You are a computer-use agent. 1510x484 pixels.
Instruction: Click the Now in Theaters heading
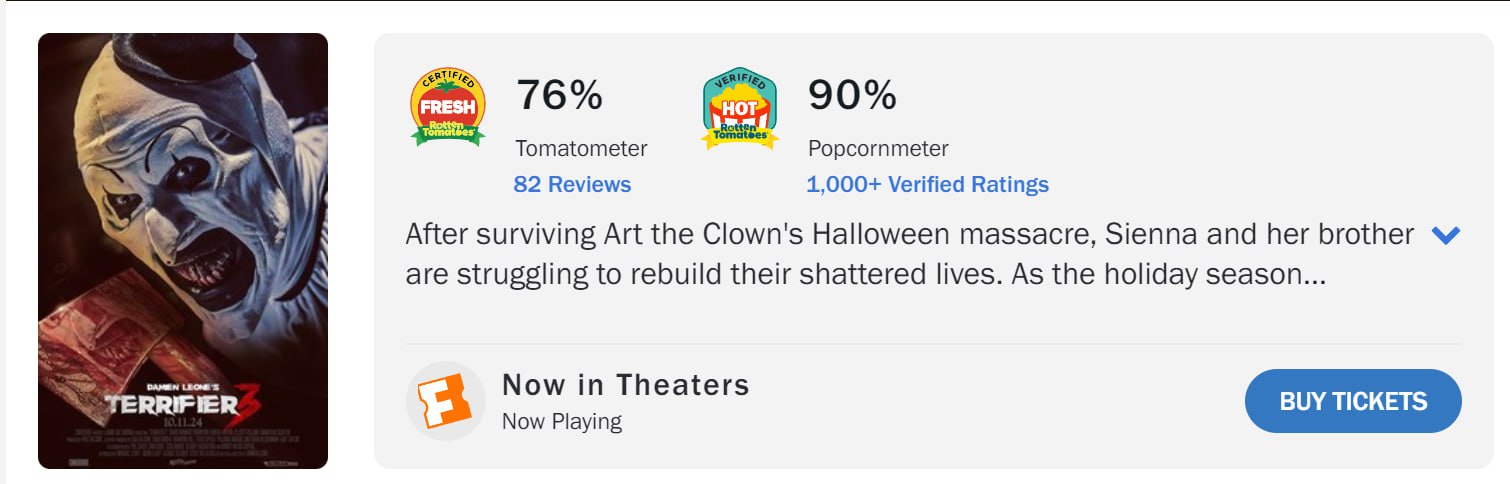625,385
